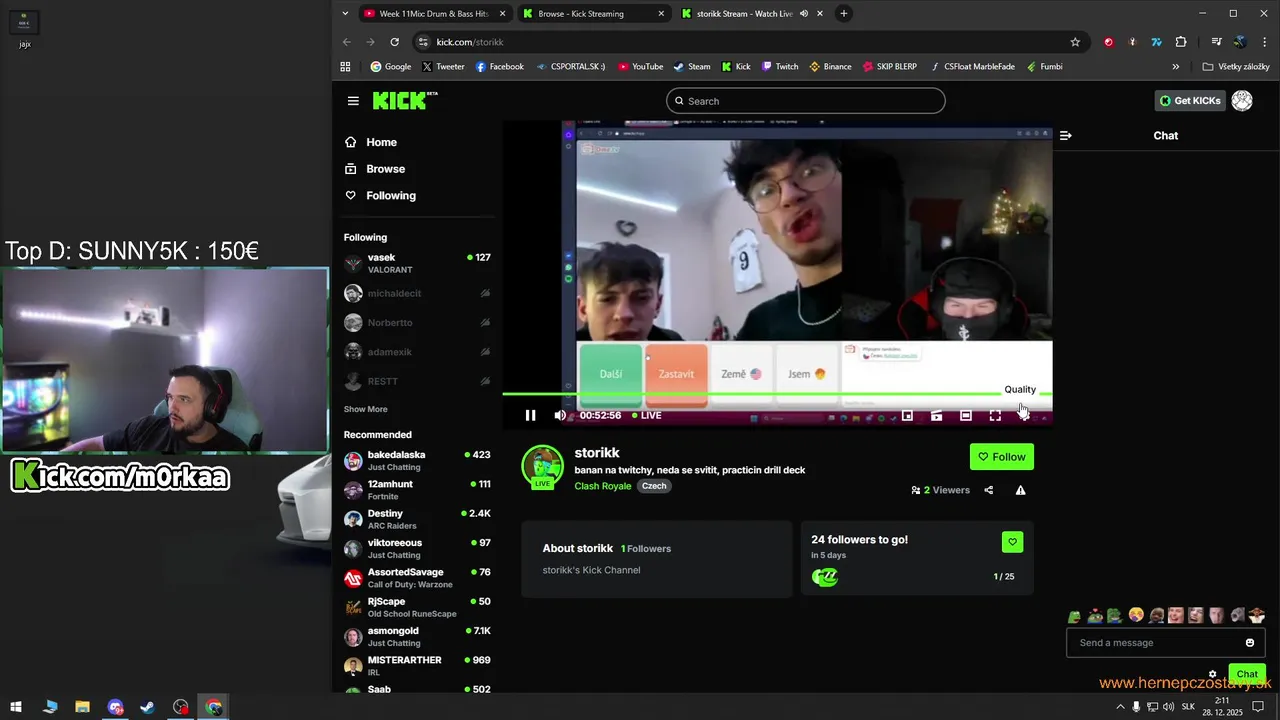This screenshot has height=720, width=1280.
Task: Open MISTERARTHER recommended channel
Action: click(417, 666)
